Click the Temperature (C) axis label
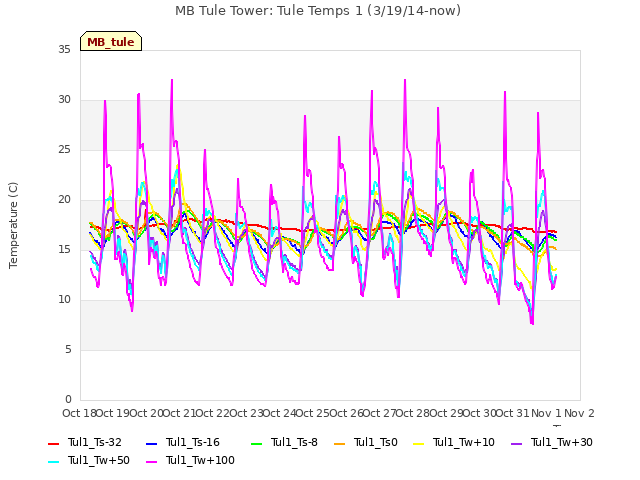Viewport: 640px width, 480px height. [x=13, y=225]
